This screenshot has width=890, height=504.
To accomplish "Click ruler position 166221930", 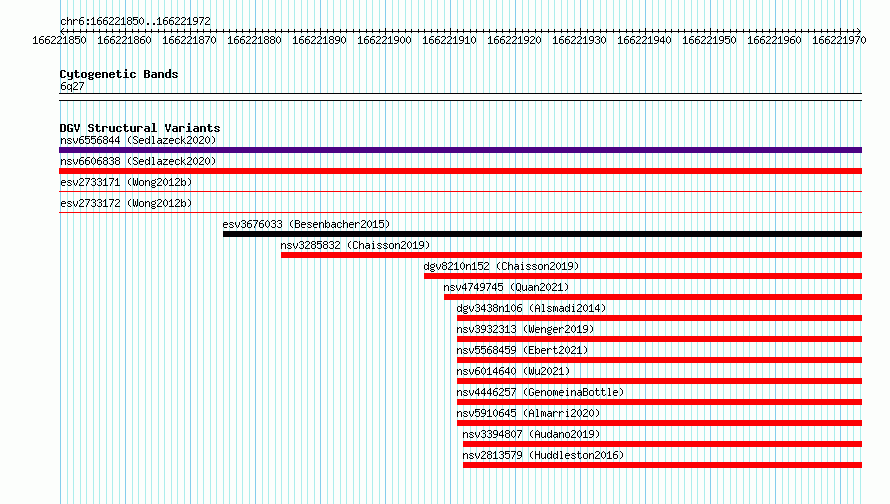I will pyautogui.click(x=580, y=40).
